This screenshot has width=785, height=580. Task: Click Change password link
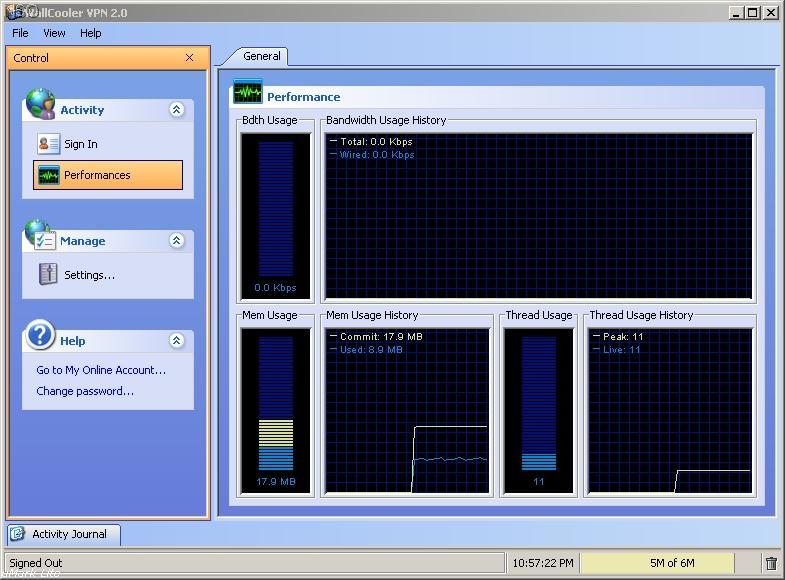pyautogui.click(x=85, y=391)
